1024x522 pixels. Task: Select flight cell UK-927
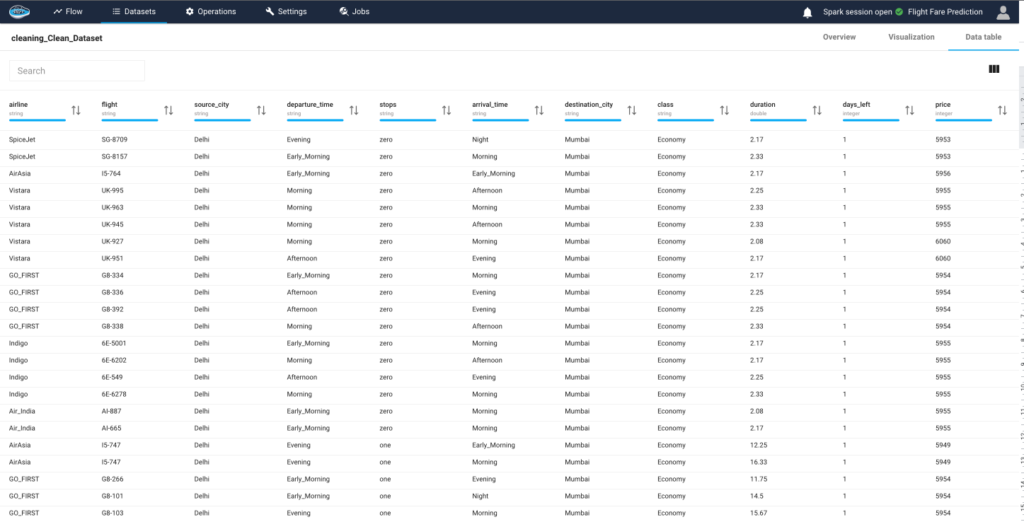click(113, 242)
